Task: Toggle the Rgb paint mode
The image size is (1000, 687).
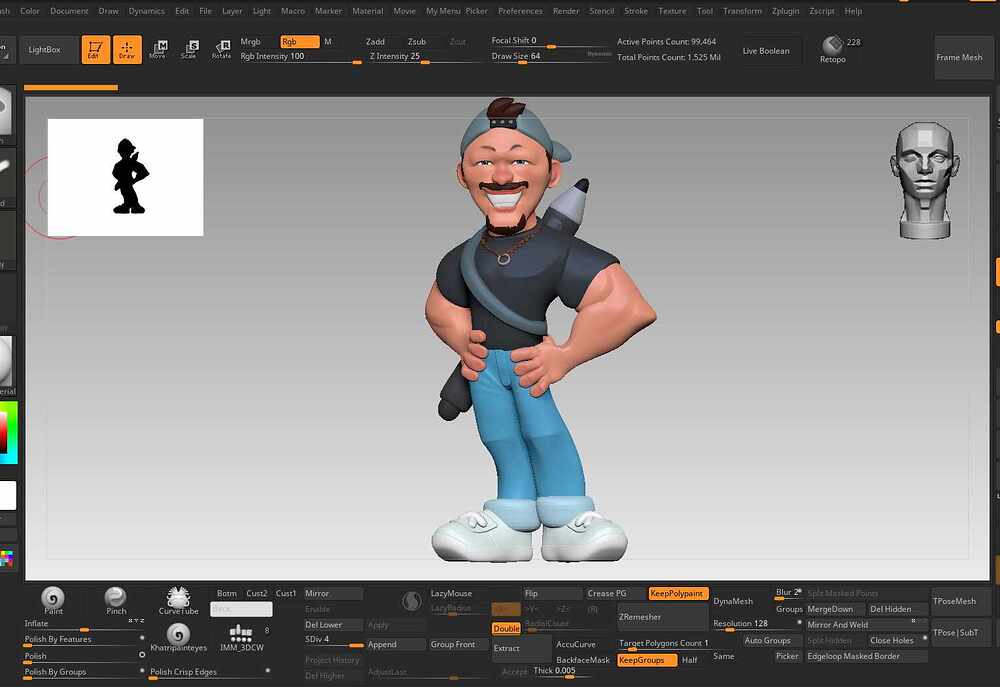Action: click(x=298, y=42)
